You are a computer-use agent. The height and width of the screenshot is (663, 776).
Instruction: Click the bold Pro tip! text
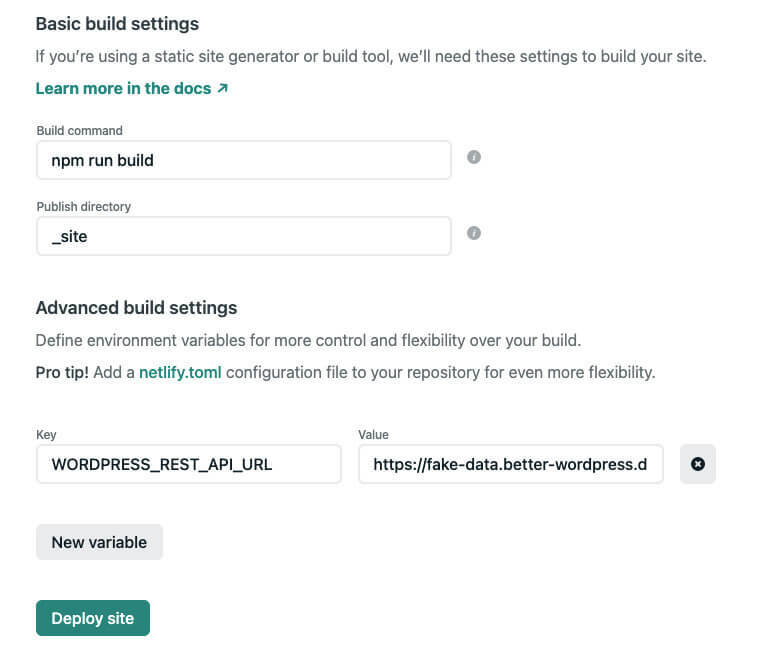(x=62, y=372)
